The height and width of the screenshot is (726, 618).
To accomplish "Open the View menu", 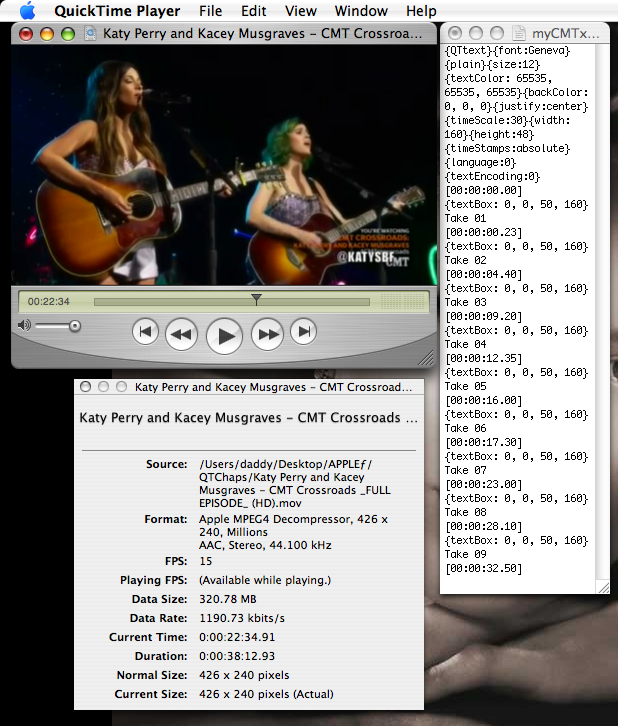I will (x=301, y=11).
